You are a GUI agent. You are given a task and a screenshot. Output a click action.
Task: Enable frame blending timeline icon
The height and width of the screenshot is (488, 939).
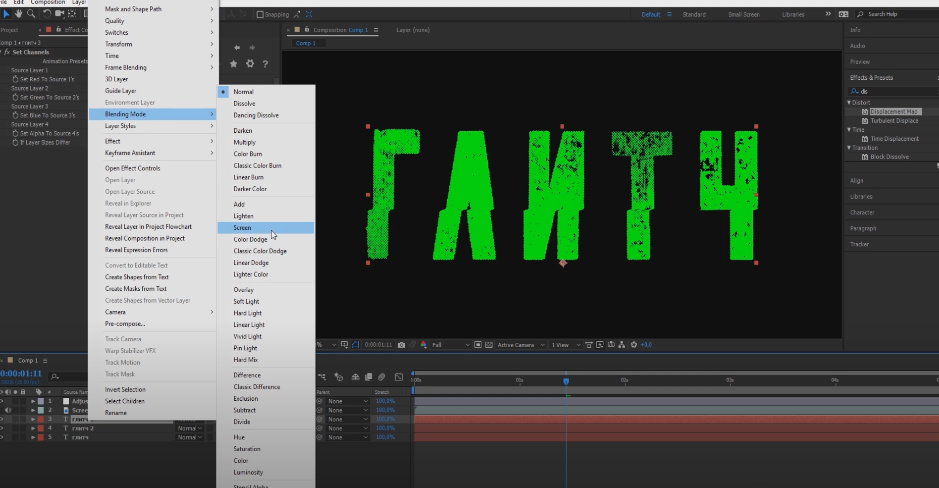368,377
